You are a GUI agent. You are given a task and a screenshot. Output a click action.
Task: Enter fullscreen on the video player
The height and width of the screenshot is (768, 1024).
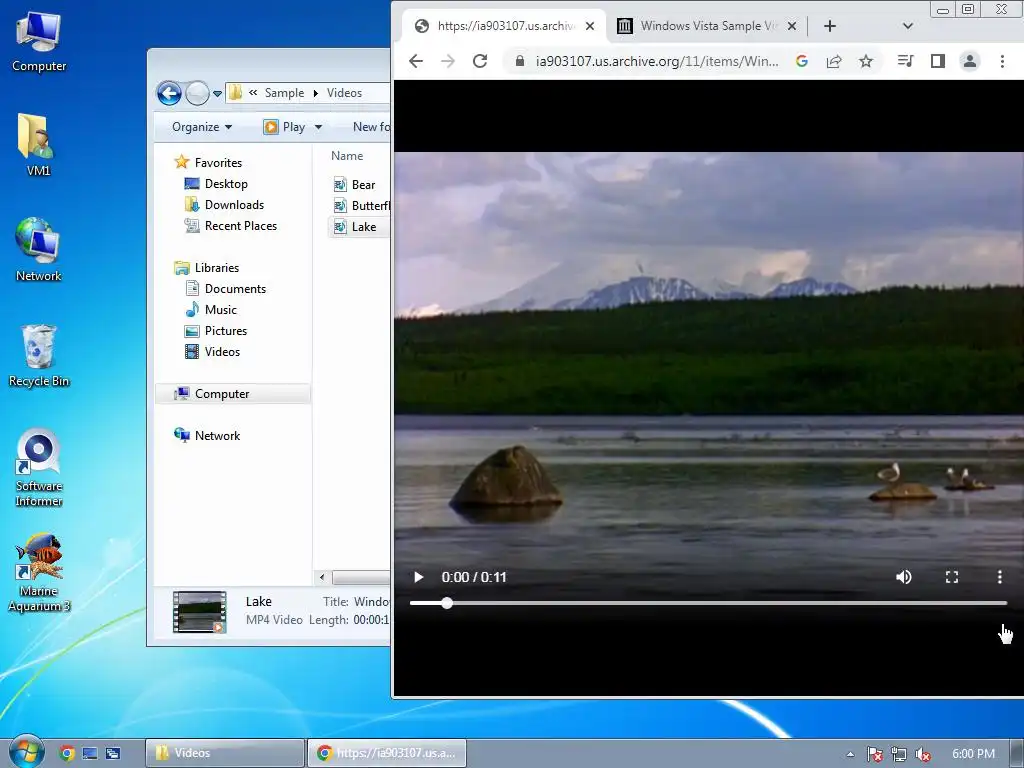point(952,577)
